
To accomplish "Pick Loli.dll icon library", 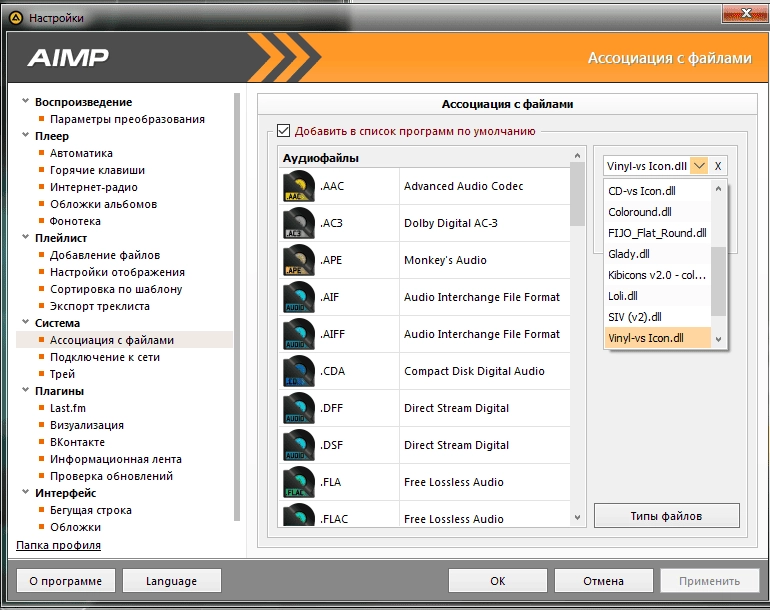I will coord(658,296).
